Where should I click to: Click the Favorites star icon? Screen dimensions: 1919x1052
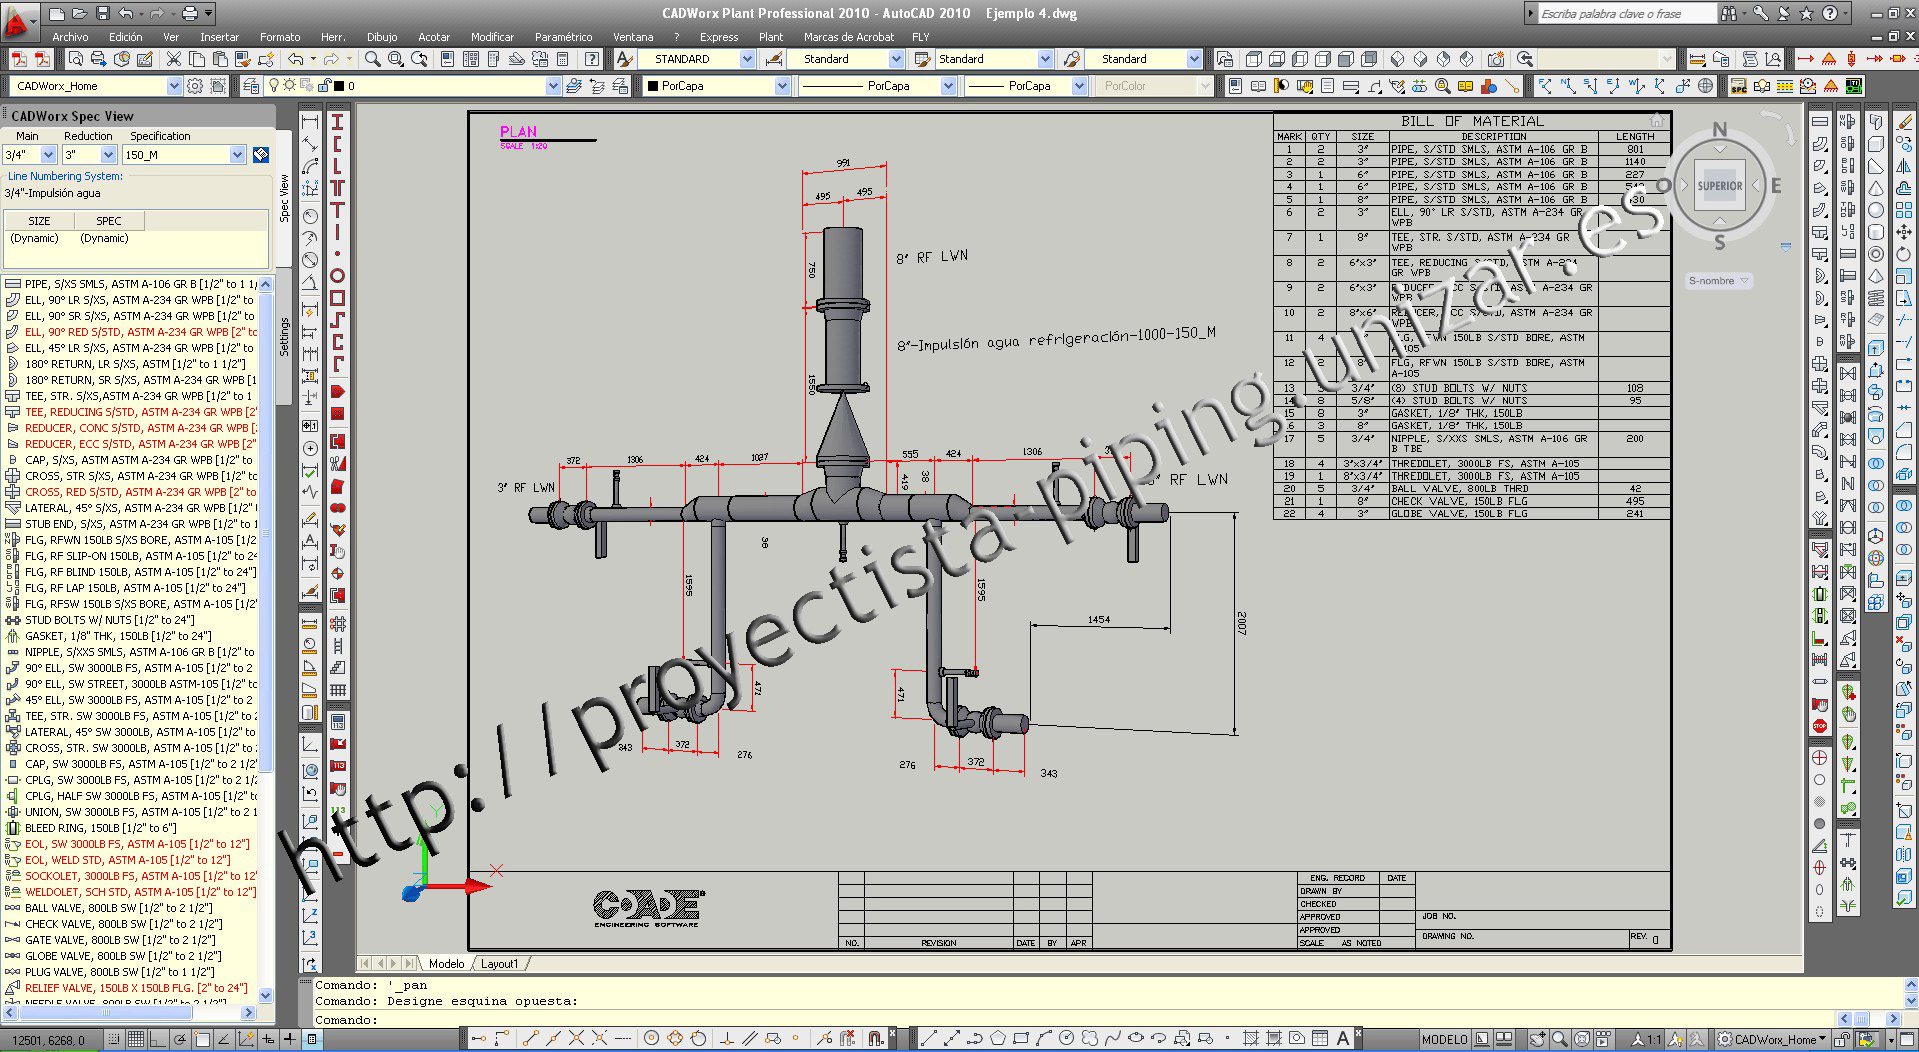[1806, 14]
